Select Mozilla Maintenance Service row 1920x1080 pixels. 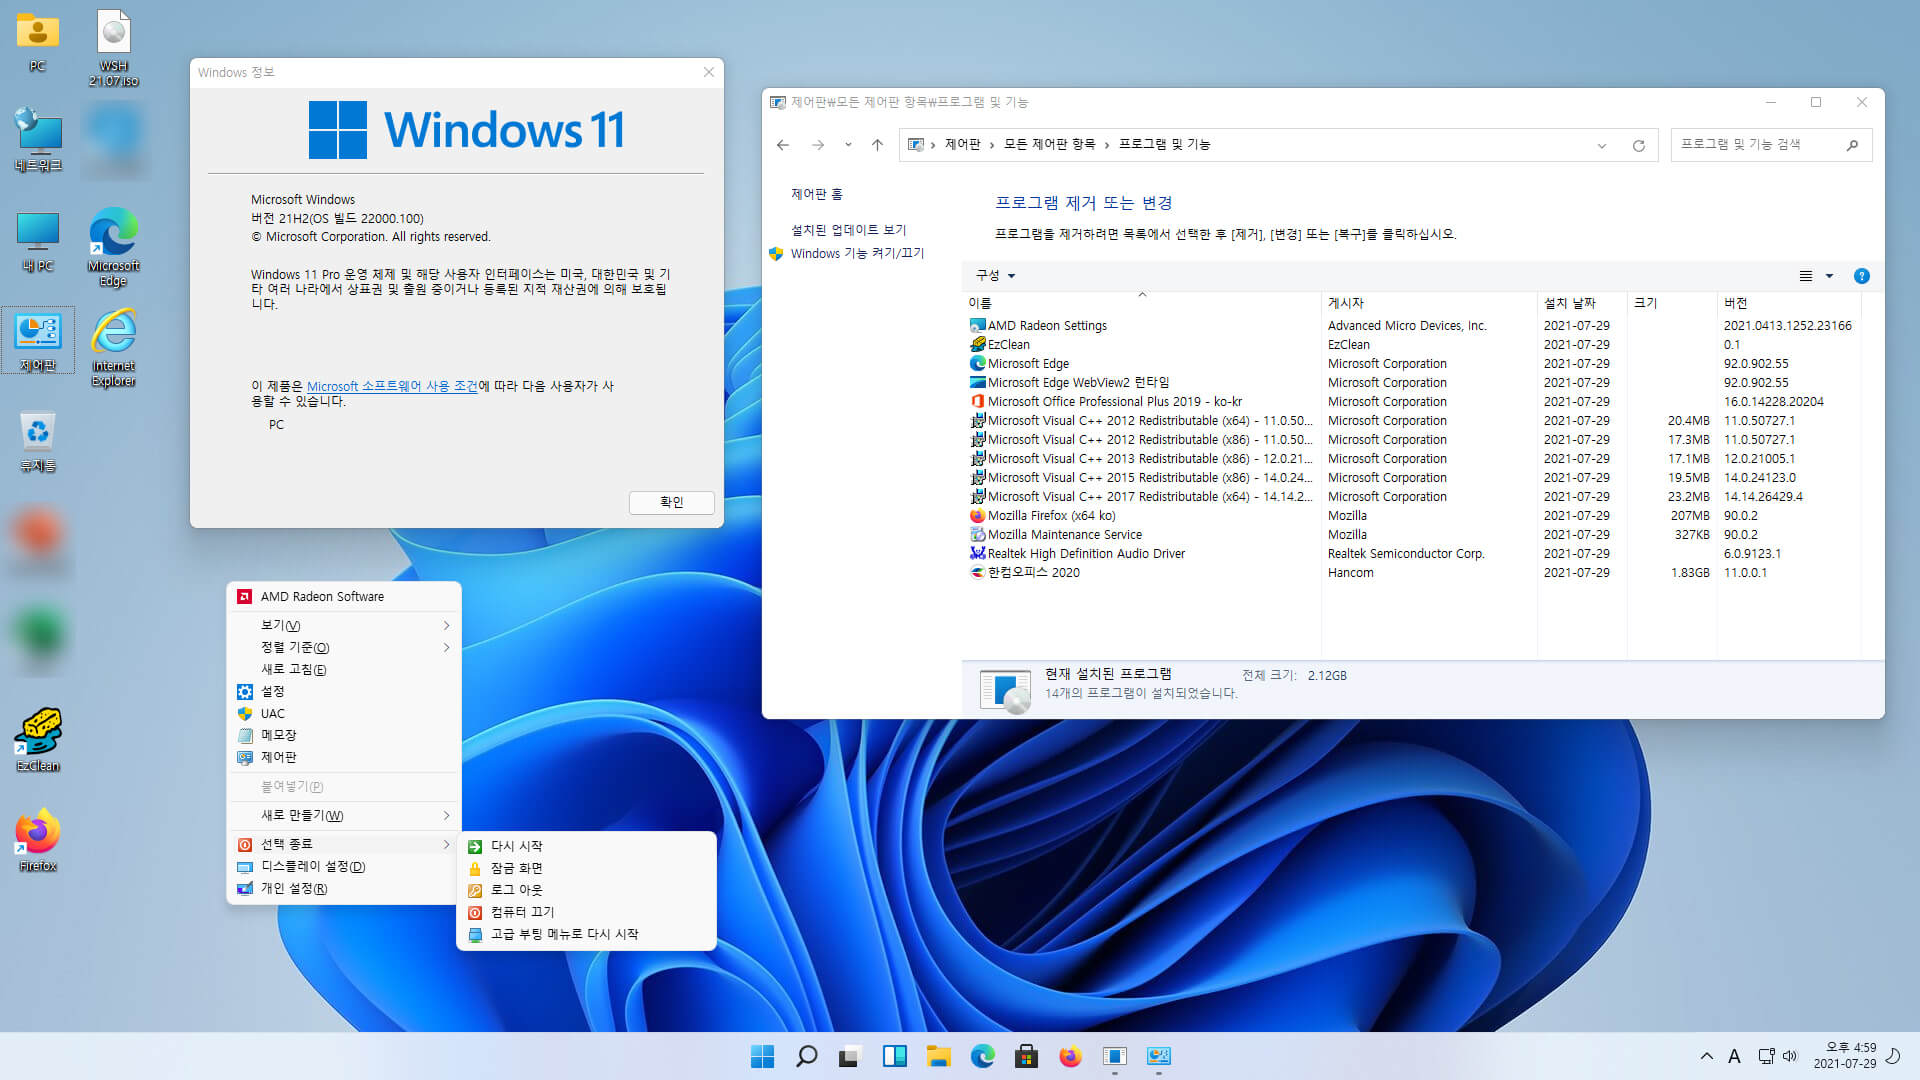pos(1413,535)
